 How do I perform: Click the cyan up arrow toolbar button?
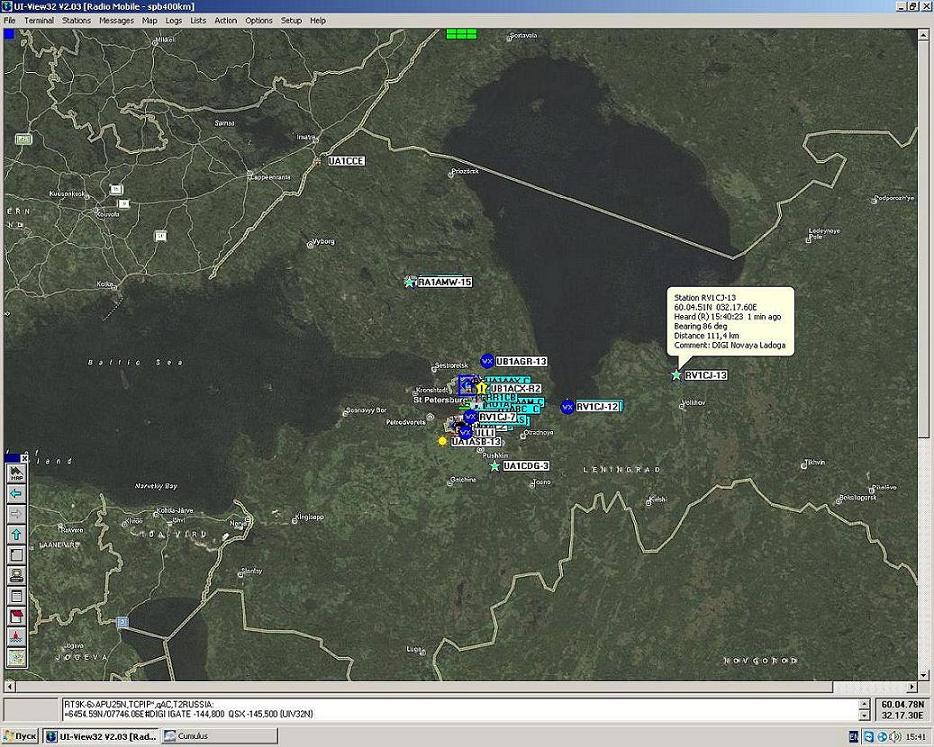tap(16, 535)
